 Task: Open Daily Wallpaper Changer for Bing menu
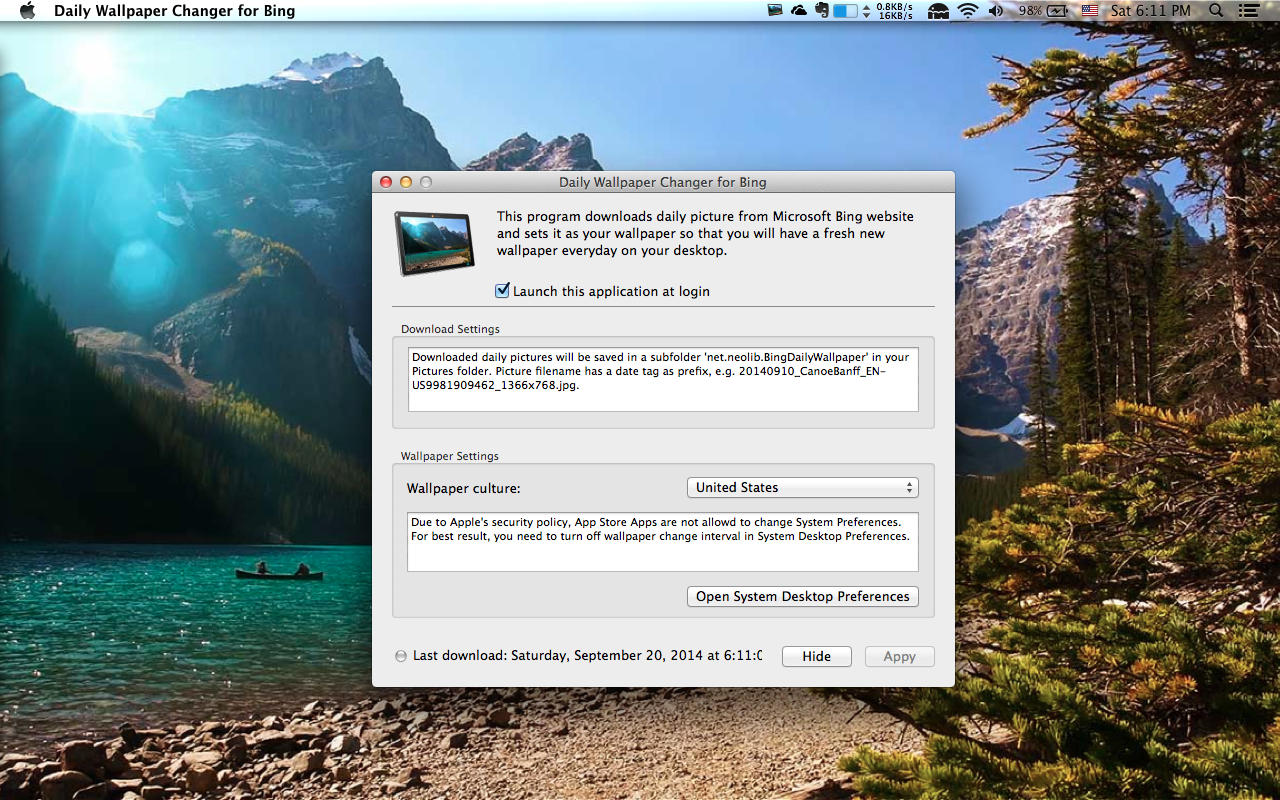coord(174,11)
